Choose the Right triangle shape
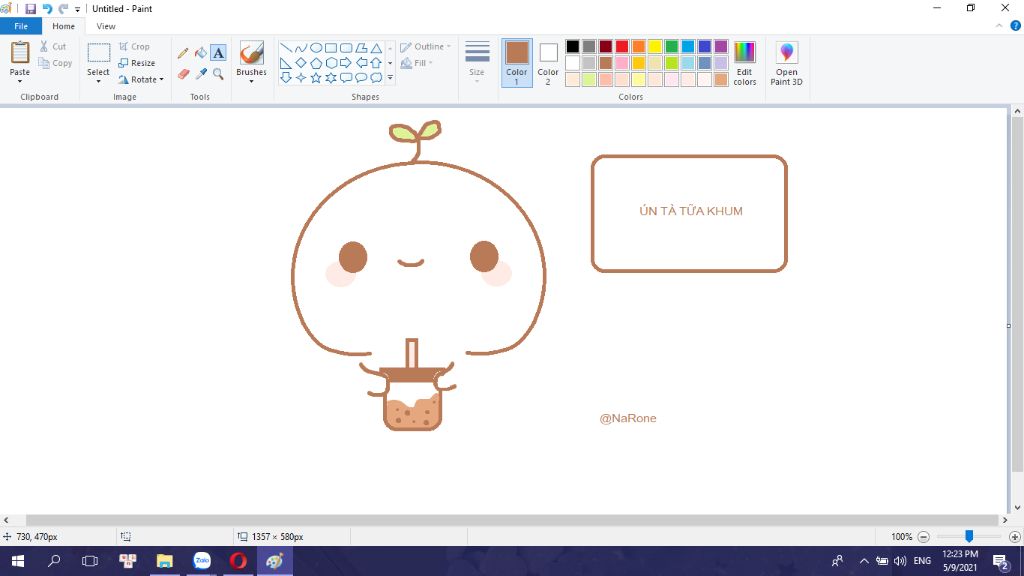Image resolution: width=1024 pixels, height=576 pixels. click(x=285, y=63)
